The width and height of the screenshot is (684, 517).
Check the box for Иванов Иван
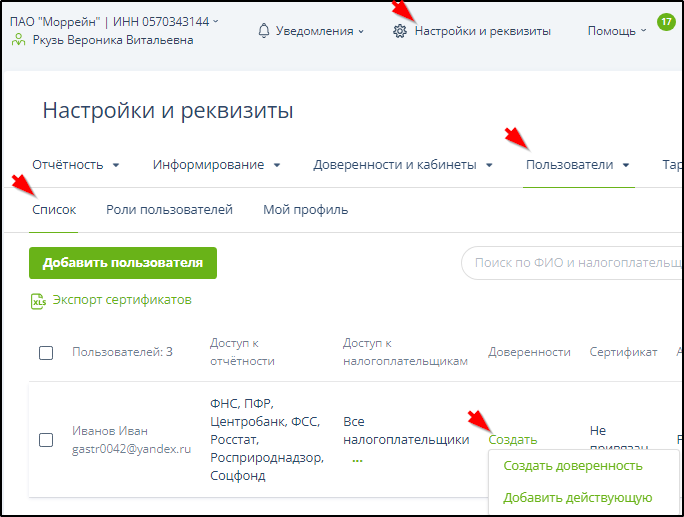click(46, 439)
